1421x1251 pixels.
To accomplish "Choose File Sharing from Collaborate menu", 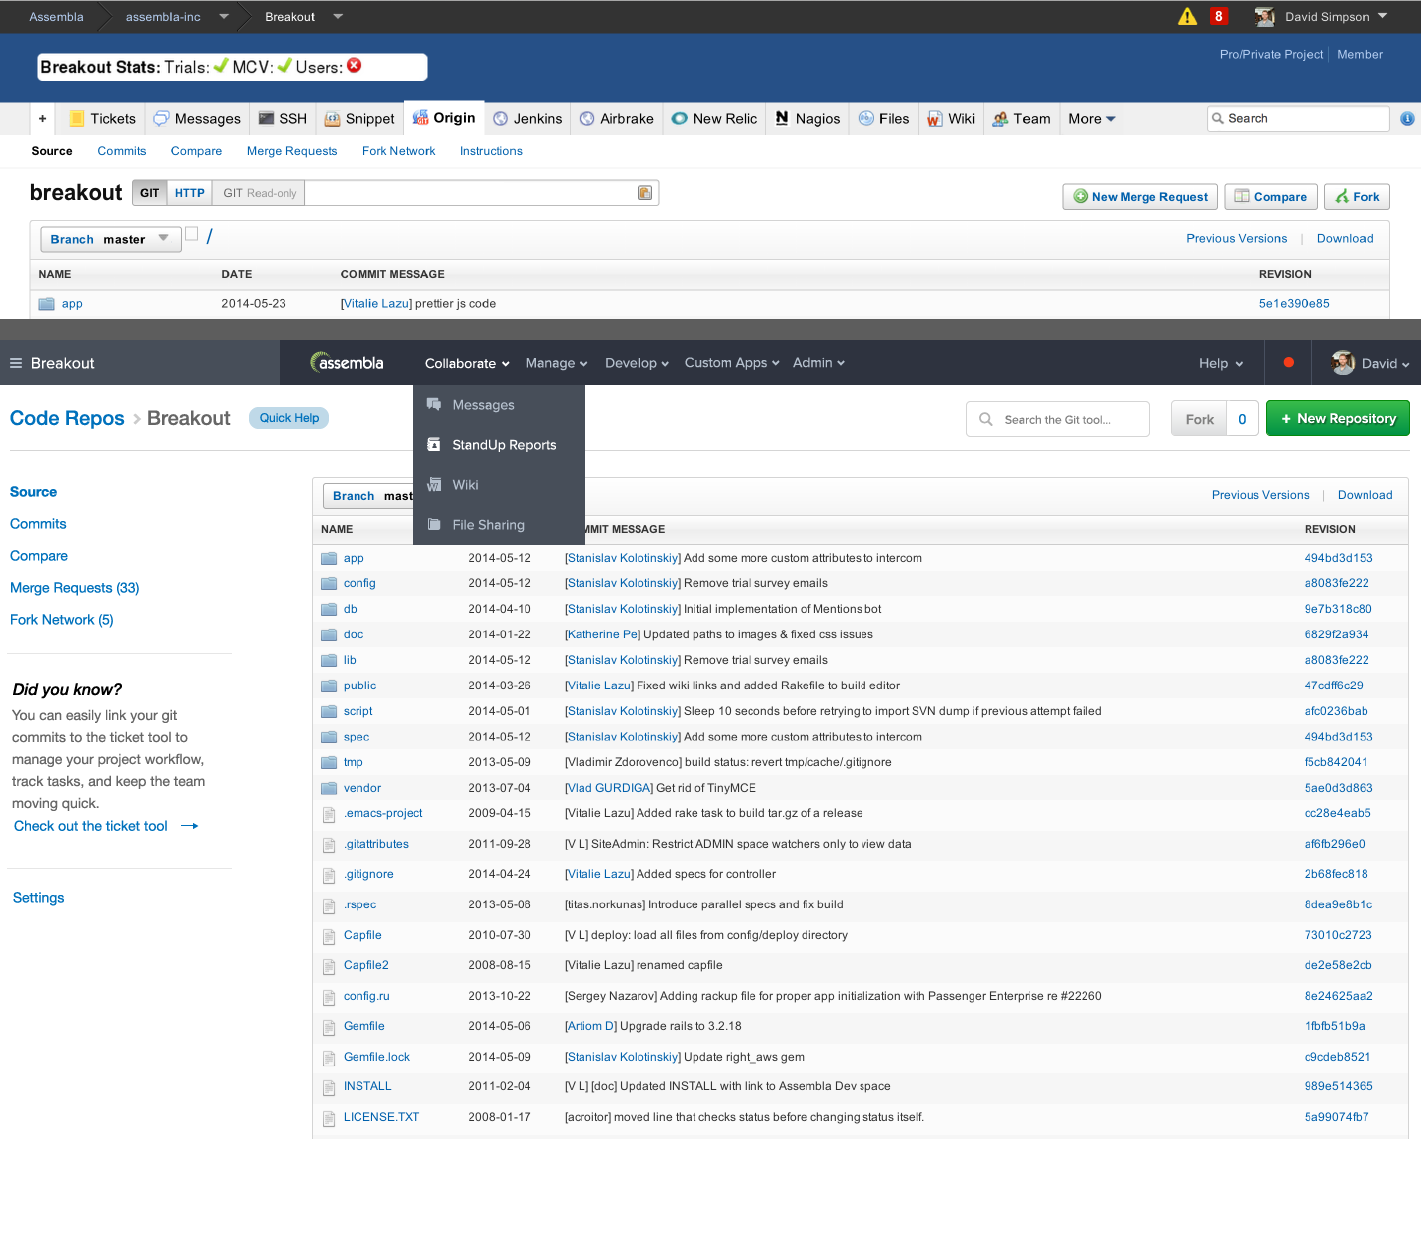I will [x=498, y=525].
